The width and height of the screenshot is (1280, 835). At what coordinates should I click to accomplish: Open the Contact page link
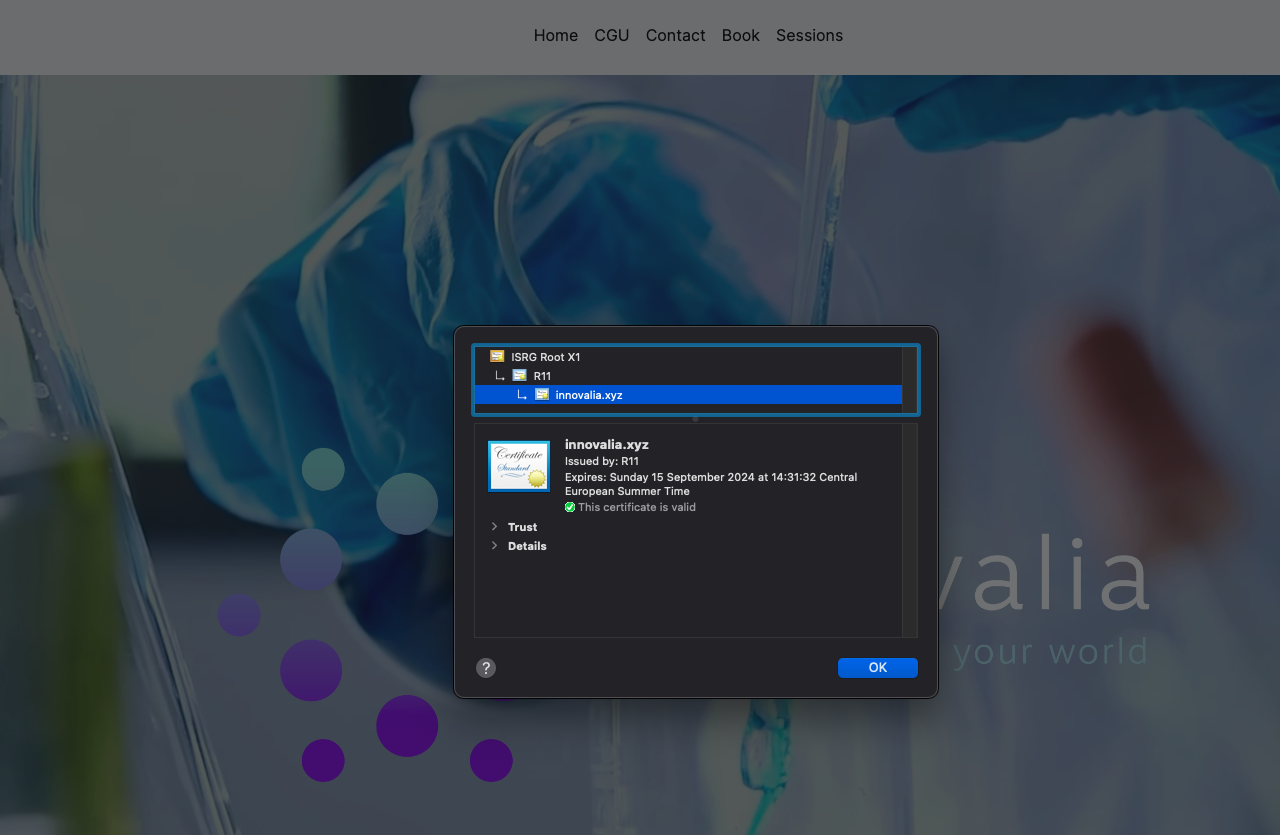click(675, 35)
